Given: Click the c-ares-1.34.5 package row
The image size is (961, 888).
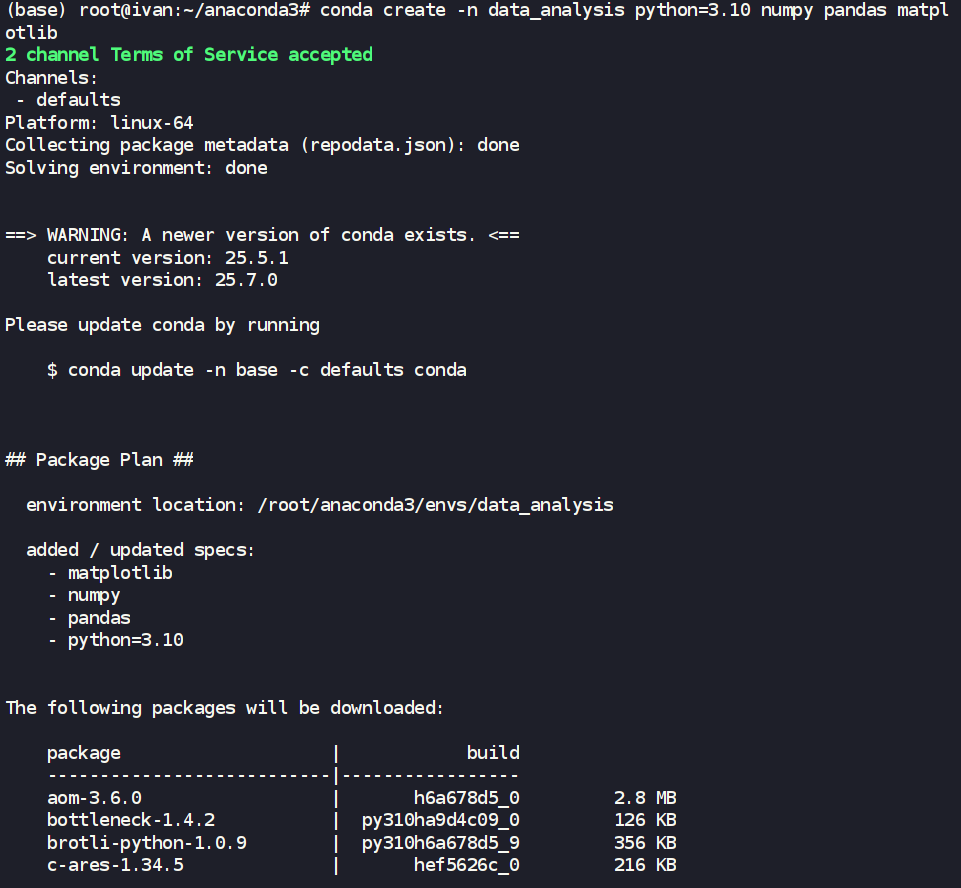Looking at the screenshot, I should point(115,865).
